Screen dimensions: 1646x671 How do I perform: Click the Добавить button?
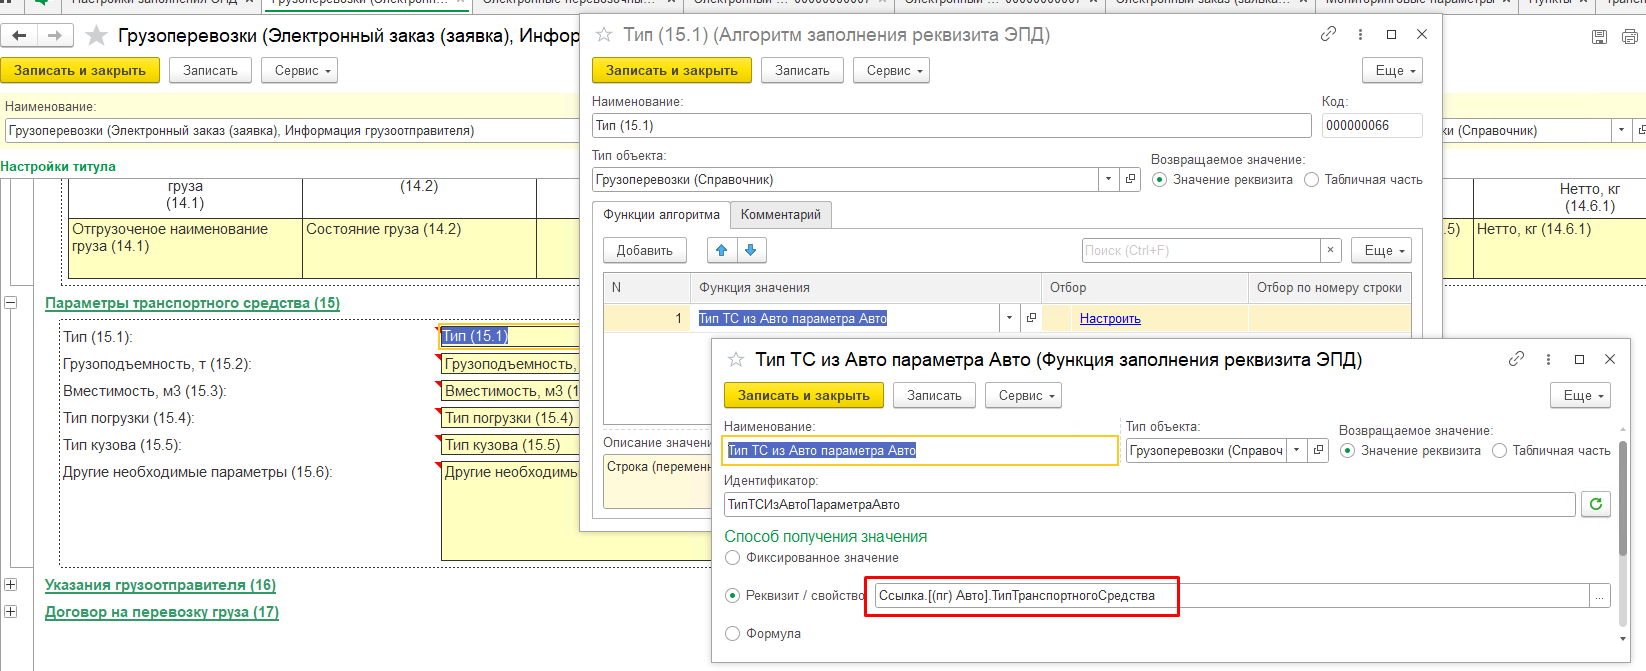coord(644,250)
